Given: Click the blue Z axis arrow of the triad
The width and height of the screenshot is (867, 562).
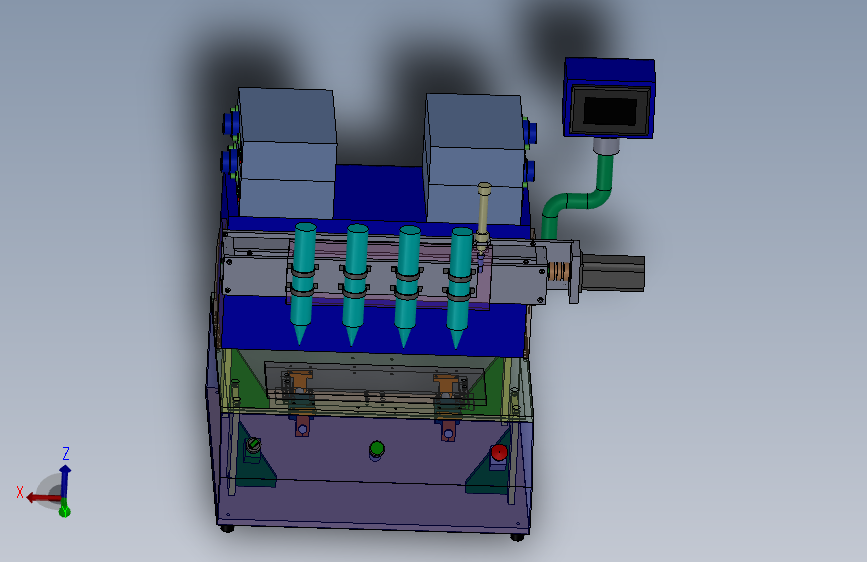Looking at the screenshot, I should pos(65,479).
